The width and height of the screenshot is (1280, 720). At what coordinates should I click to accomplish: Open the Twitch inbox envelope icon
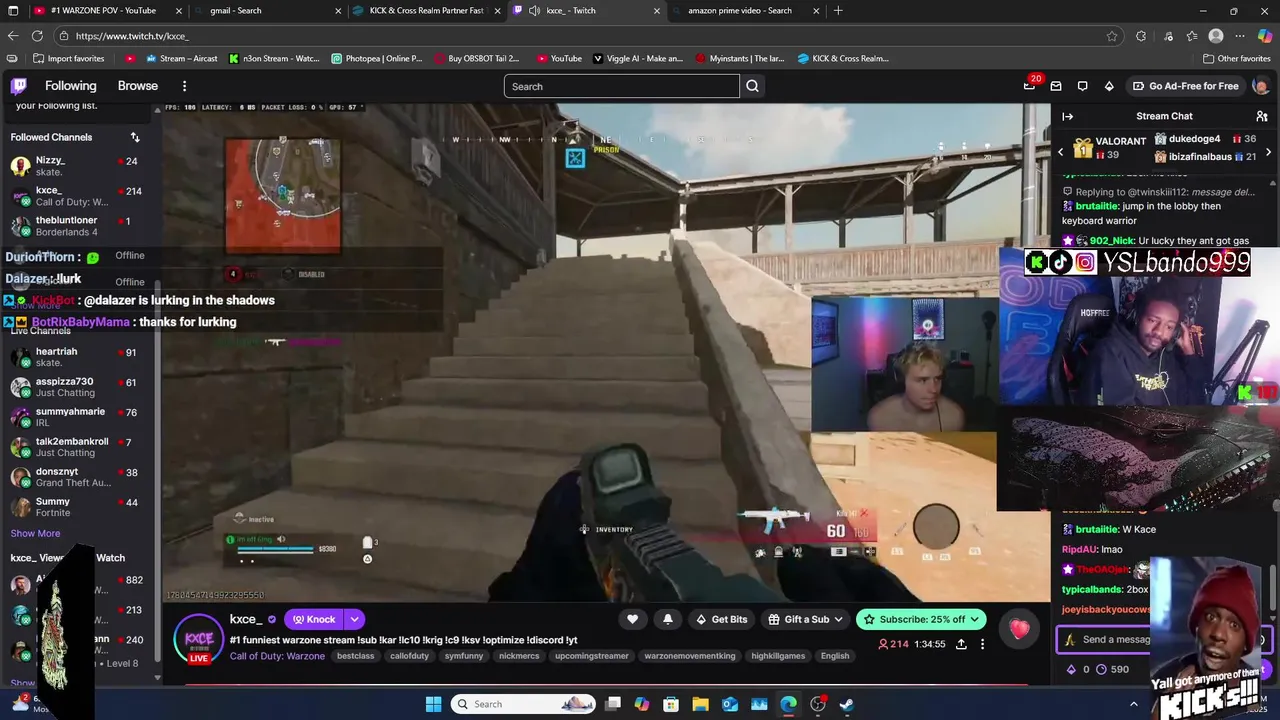point(1055,86)
